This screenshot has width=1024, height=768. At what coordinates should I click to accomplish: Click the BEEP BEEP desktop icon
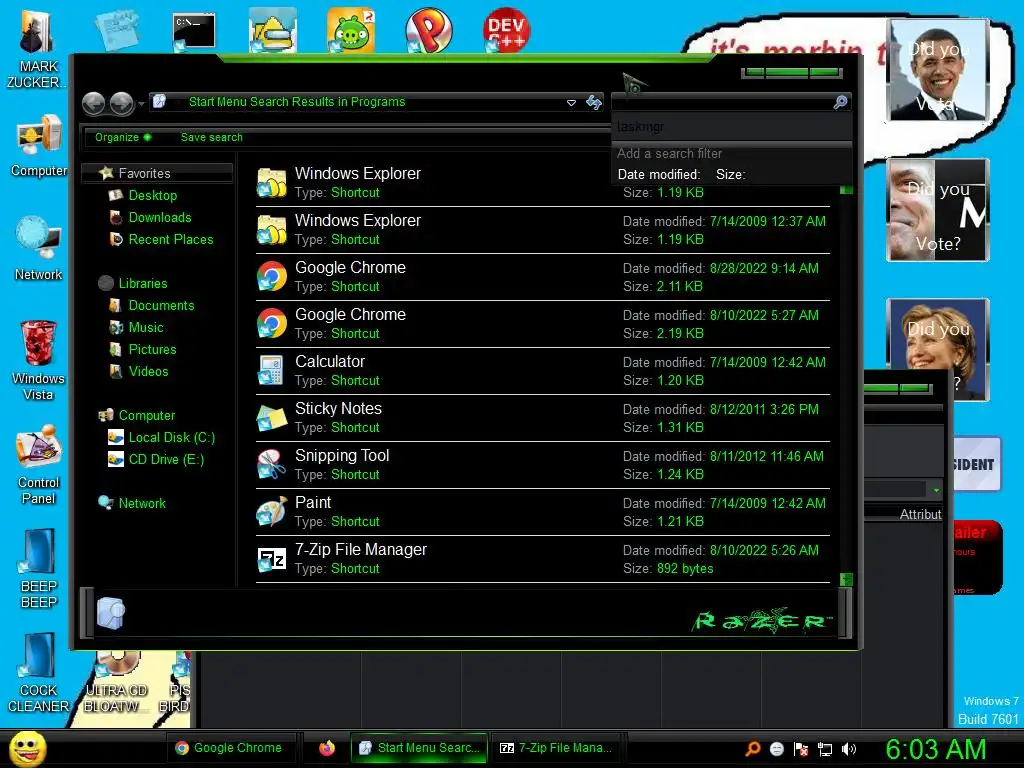pyautogui.click(x=39, y=568)
